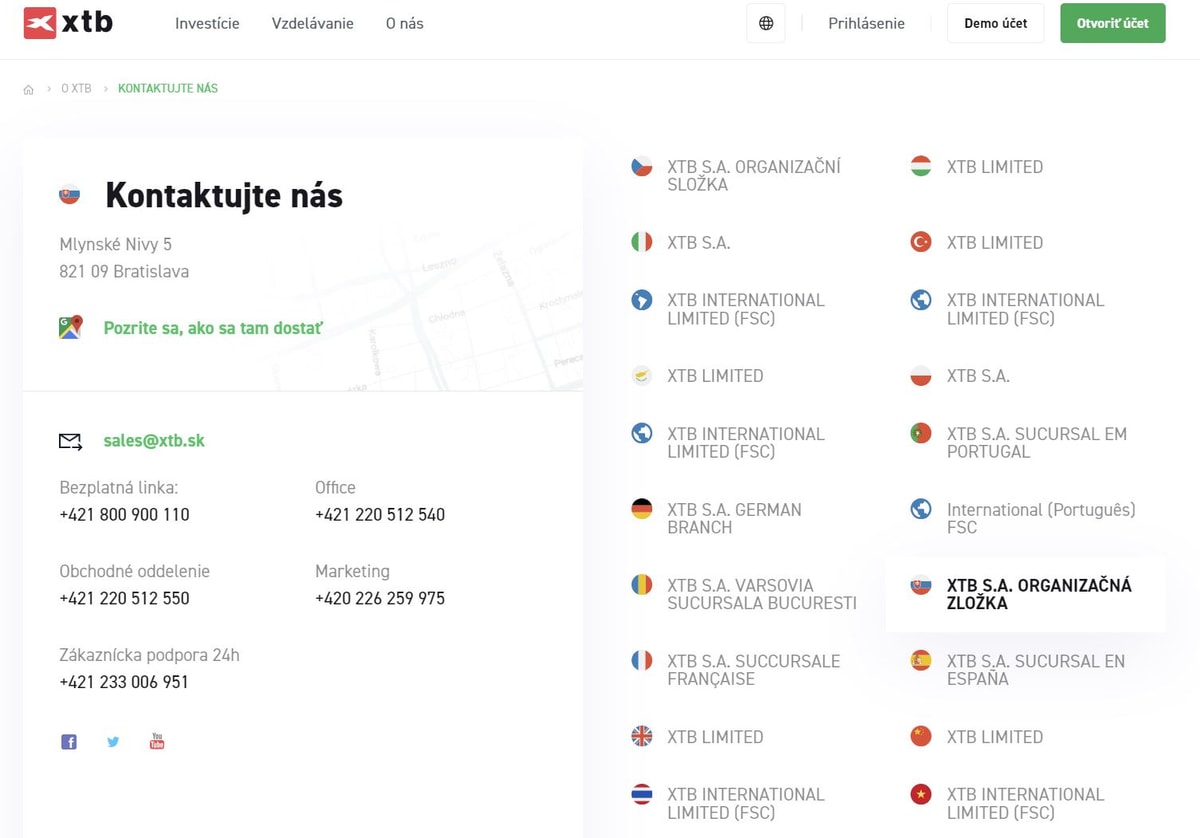Click the envelope email icon
The height and width of the screenshot is (838, 1200).
click(x=70, y=441)
